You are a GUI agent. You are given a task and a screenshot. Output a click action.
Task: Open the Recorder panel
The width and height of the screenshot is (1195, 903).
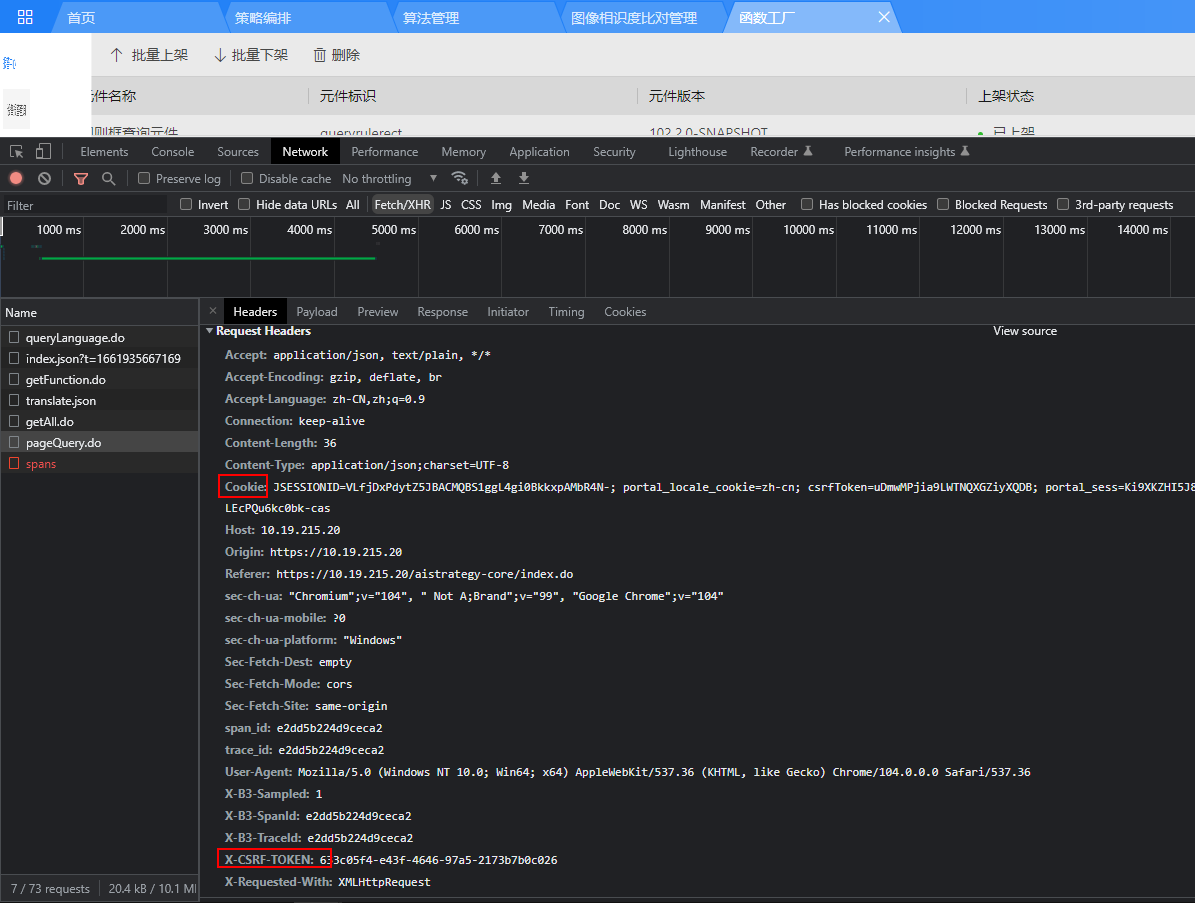781,152
